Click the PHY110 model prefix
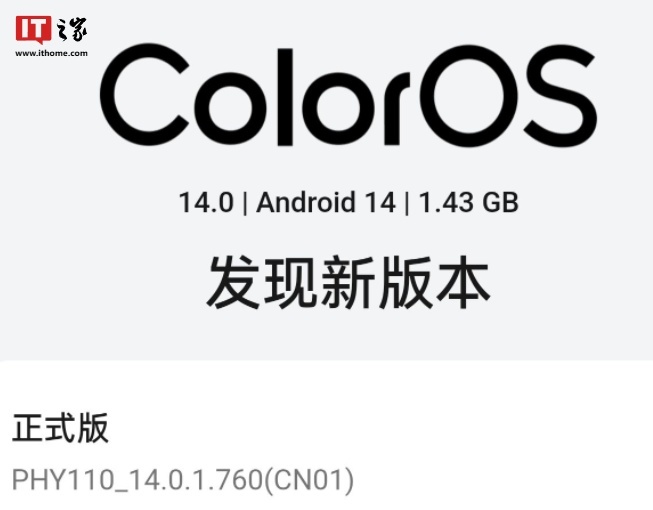 (63, 480)
